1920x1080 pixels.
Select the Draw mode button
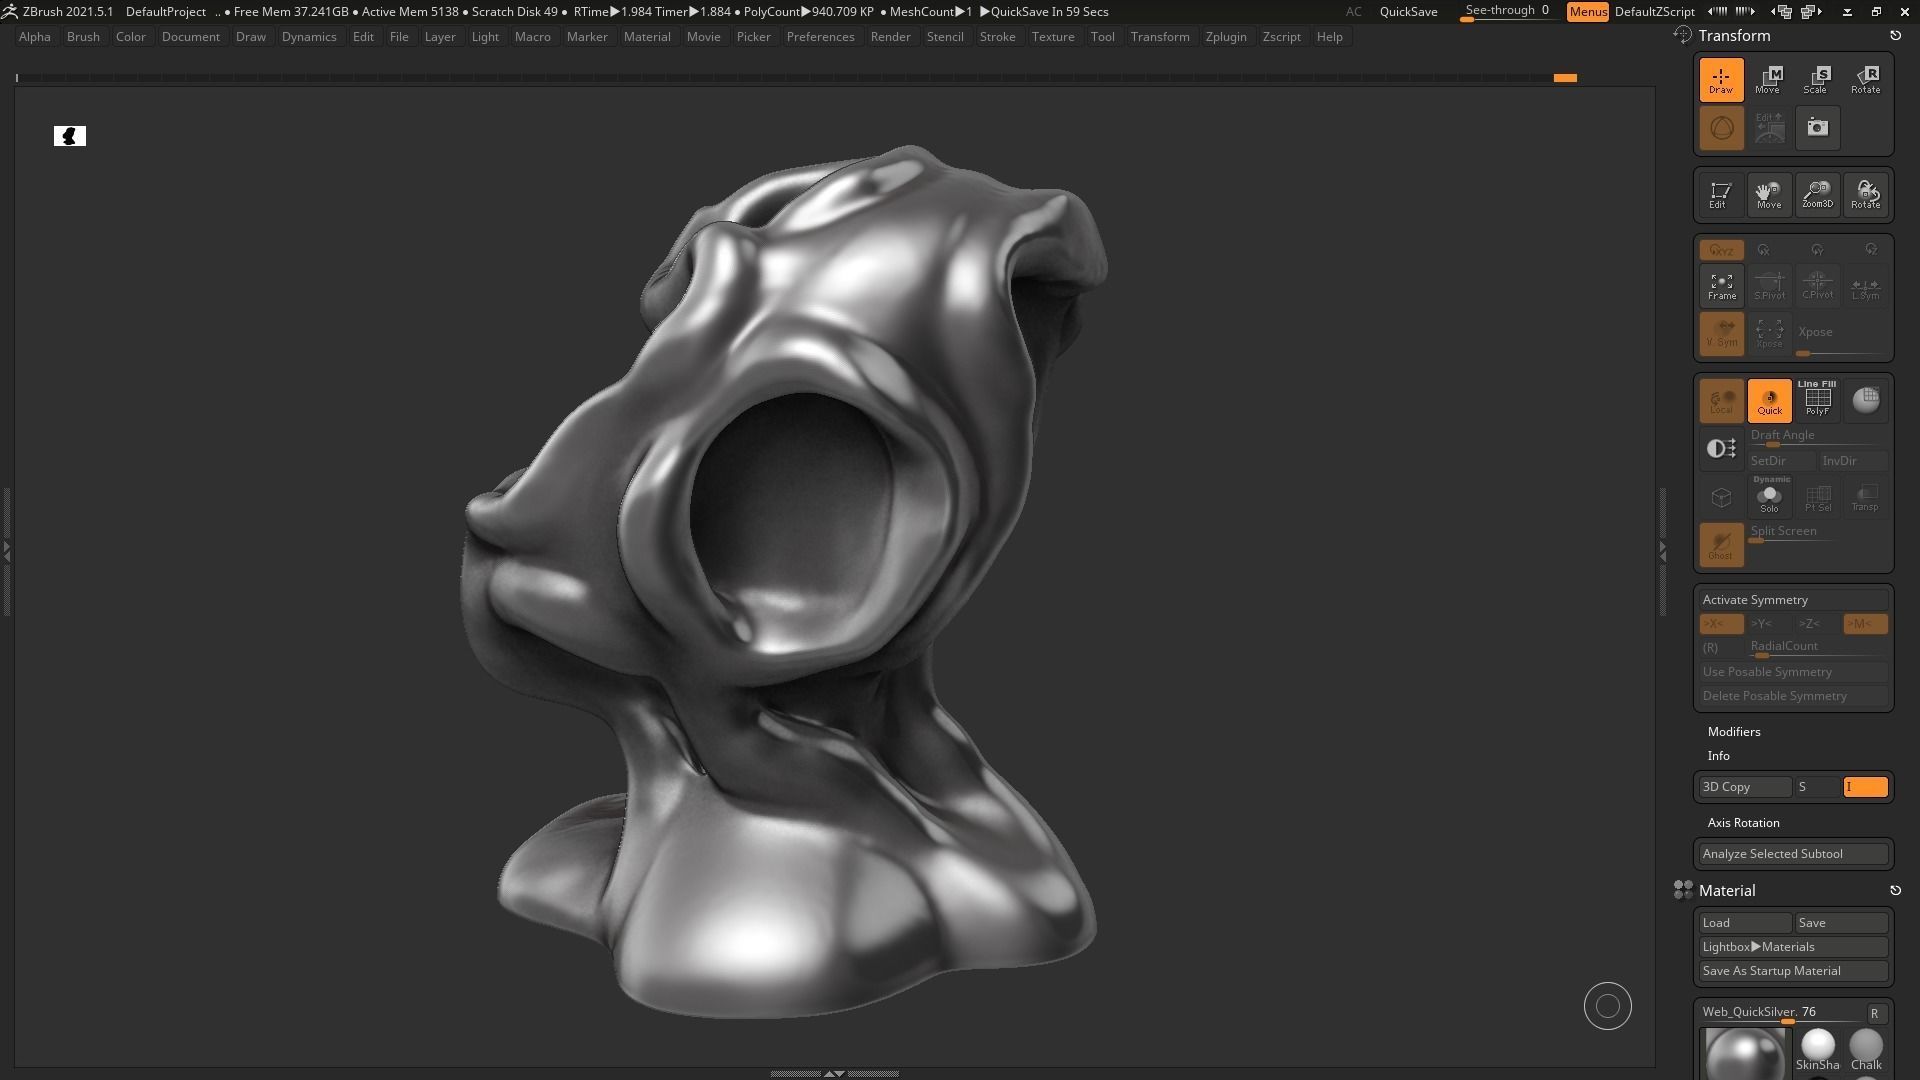click(x=1721, y=79)
